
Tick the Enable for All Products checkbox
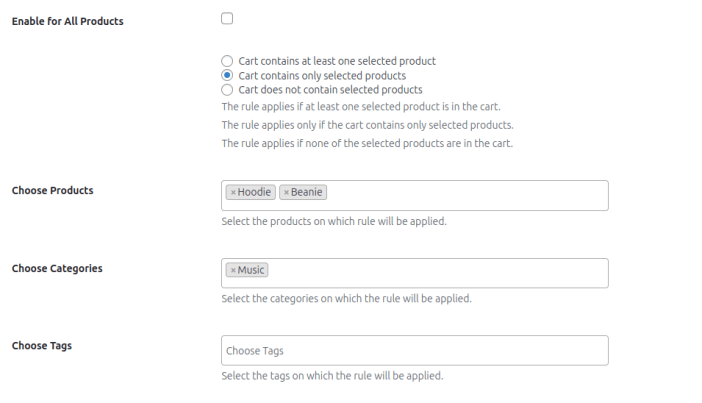pyautogui.click(x=227, y=19)
